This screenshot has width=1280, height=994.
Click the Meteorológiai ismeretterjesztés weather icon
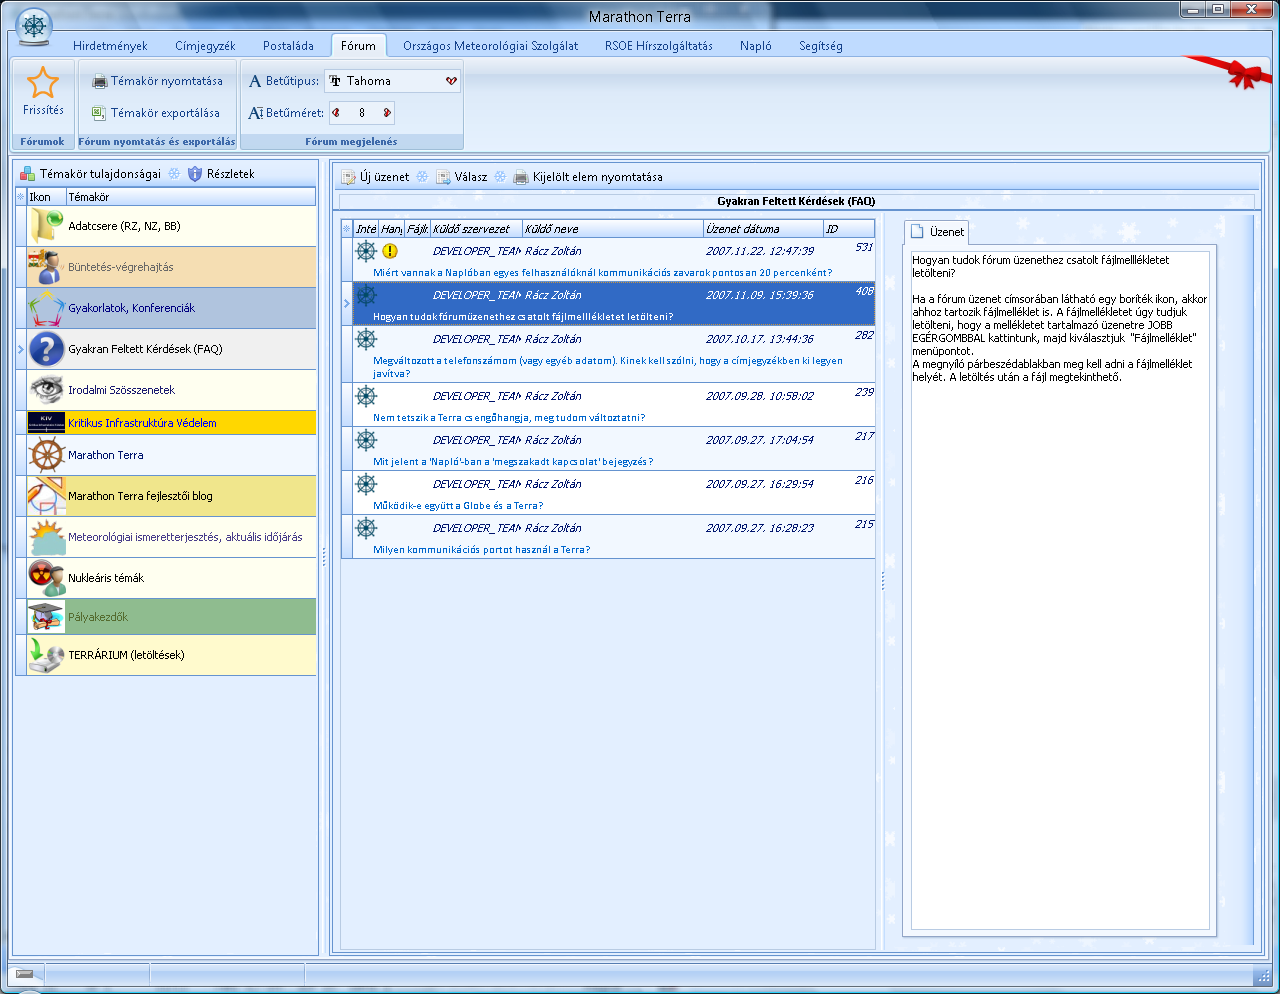point(46,537)
